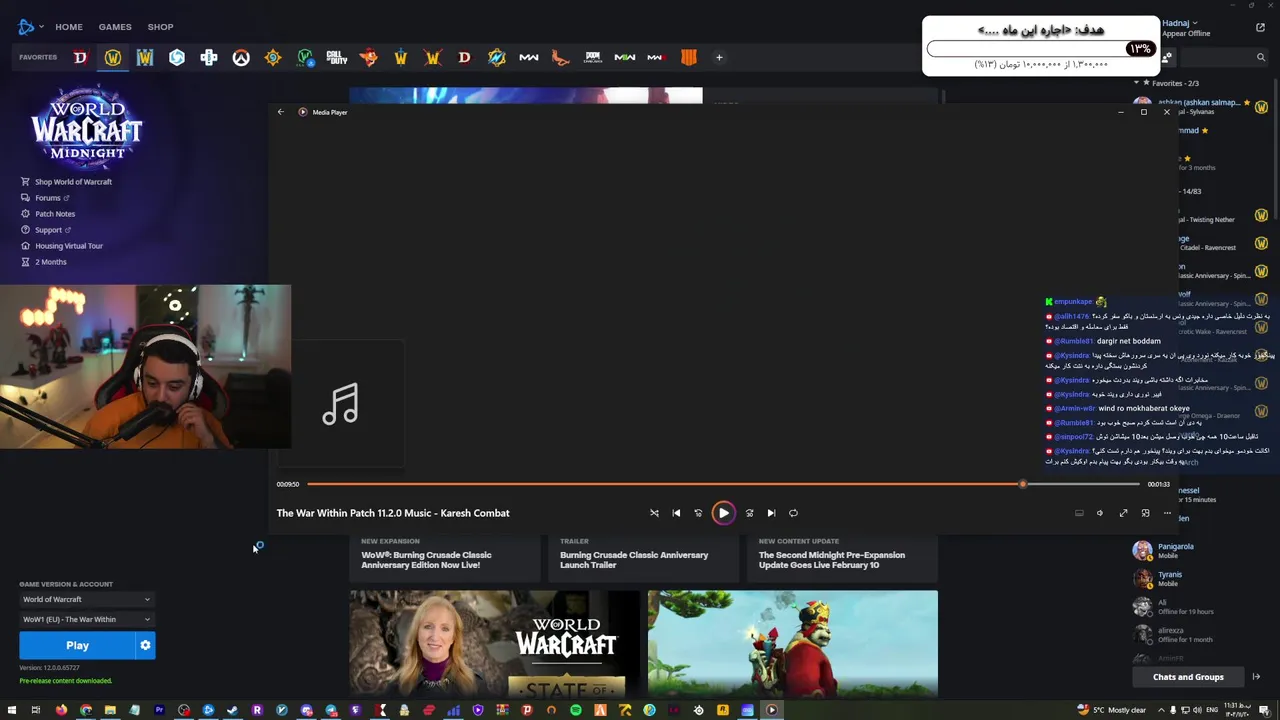Skip forward 30 seconds

pos(749,513)
